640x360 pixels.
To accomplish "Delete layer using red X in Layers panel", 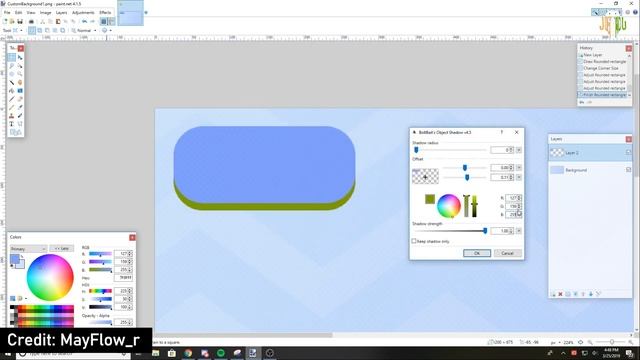I will [x=560, y=294].
